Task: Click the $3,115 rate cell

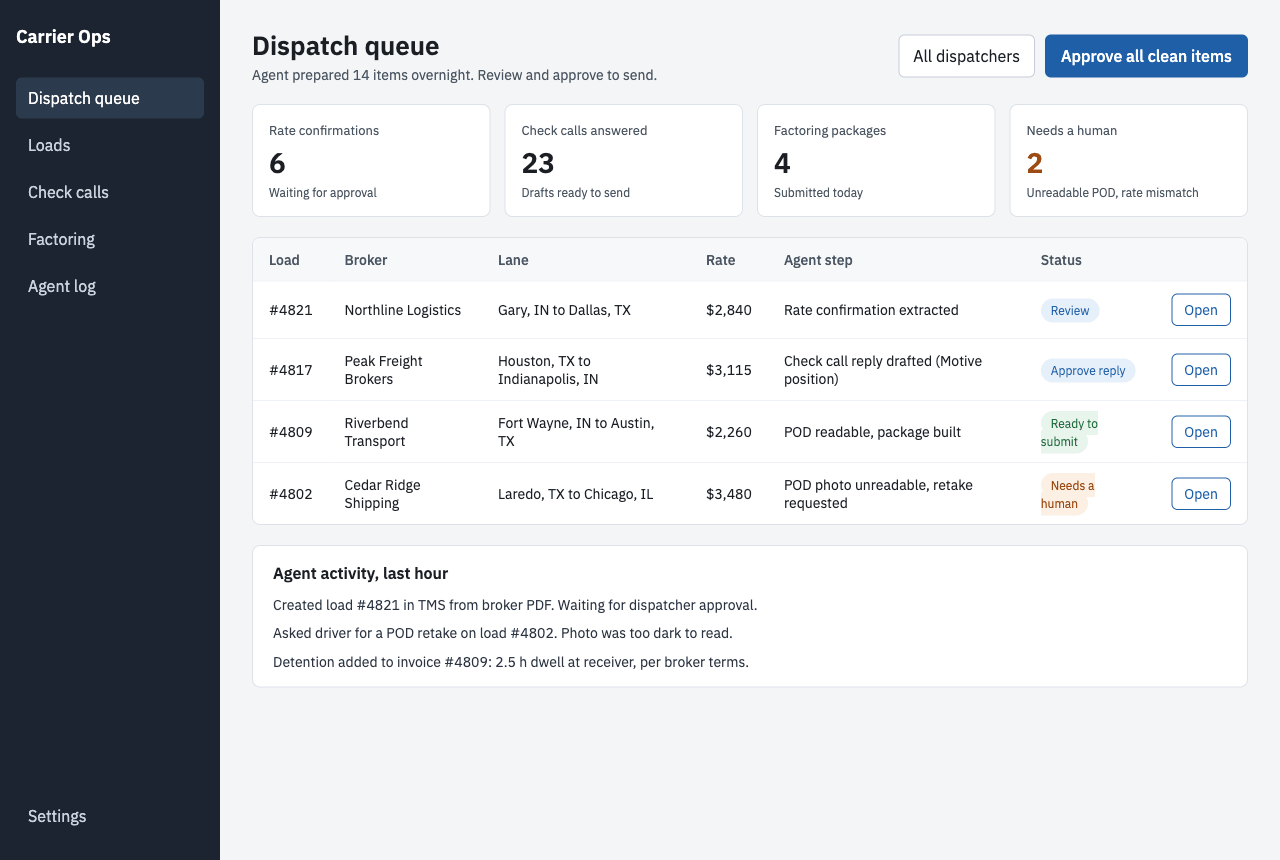Action: click(x=728, y=370)
